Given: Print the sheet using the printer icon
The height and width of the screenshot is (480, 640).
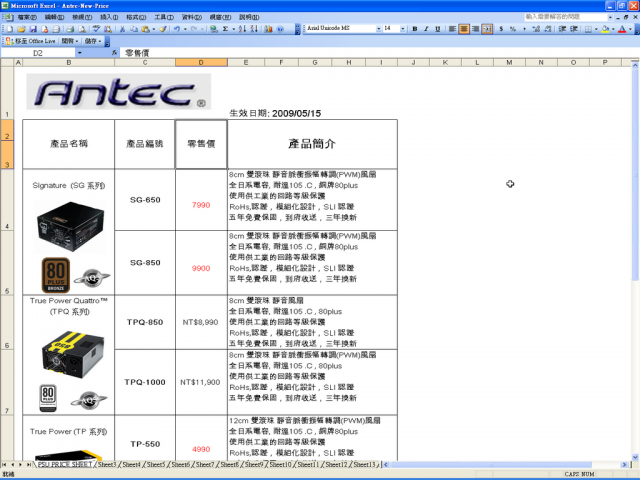Looking at the screenshot, I should 70,29.
